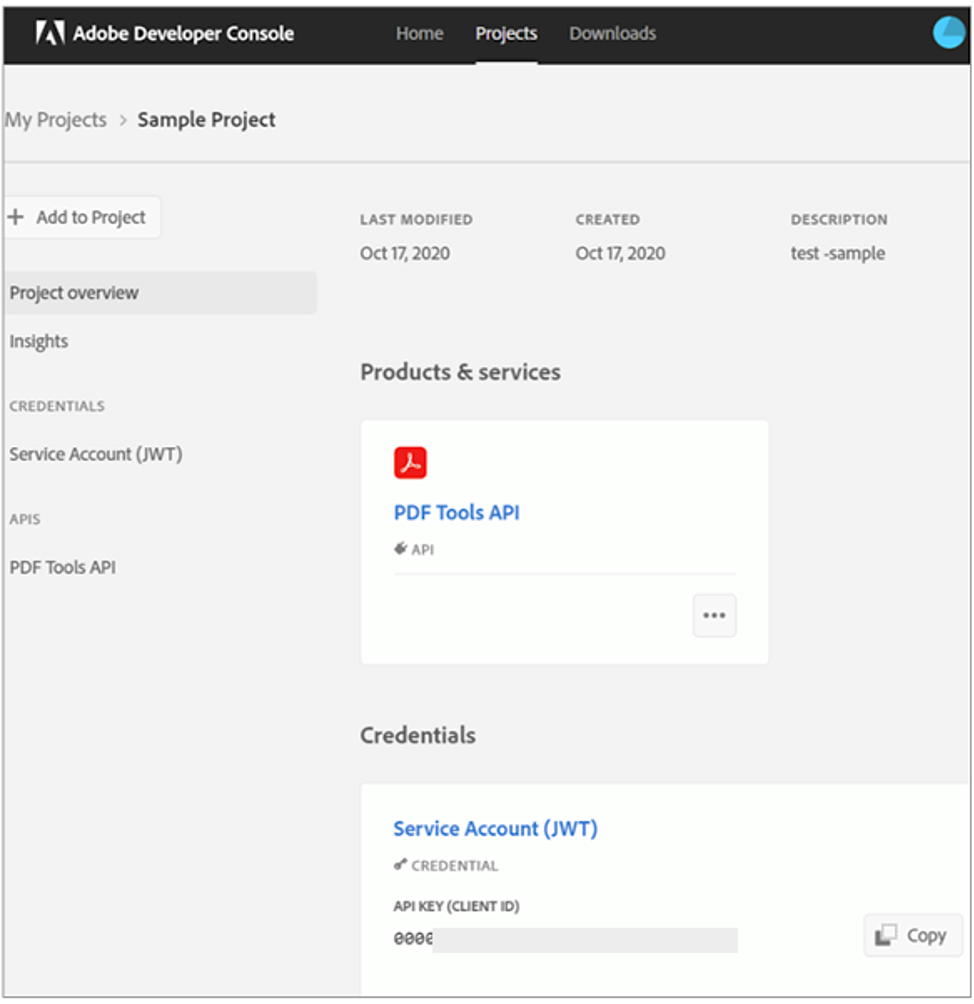Click the red PDF Tools icon
This screenshot has height=1004, width=974.
point(410,463)
